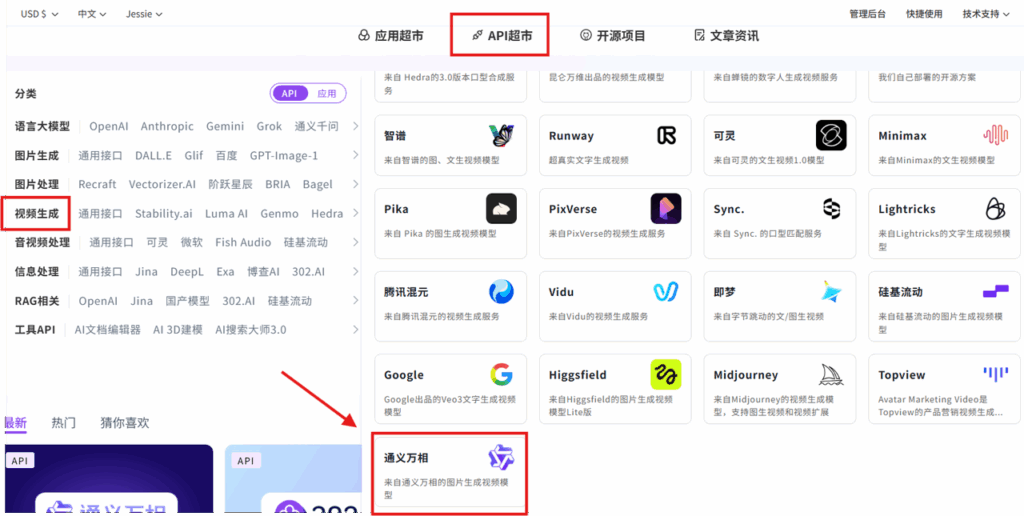The image size is (1024, 516).
Task: Click Hedra in the 视频生成 row
Action: tap(327, 214)
